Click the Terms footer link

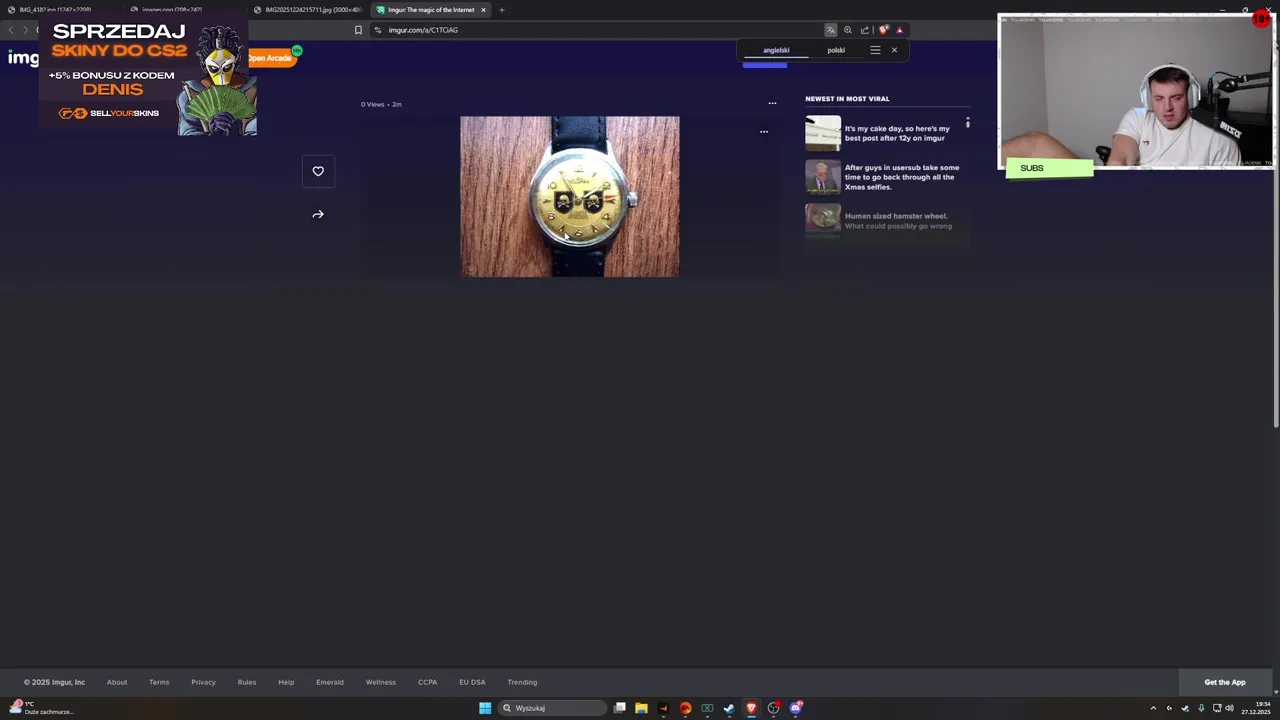point(159,682)
